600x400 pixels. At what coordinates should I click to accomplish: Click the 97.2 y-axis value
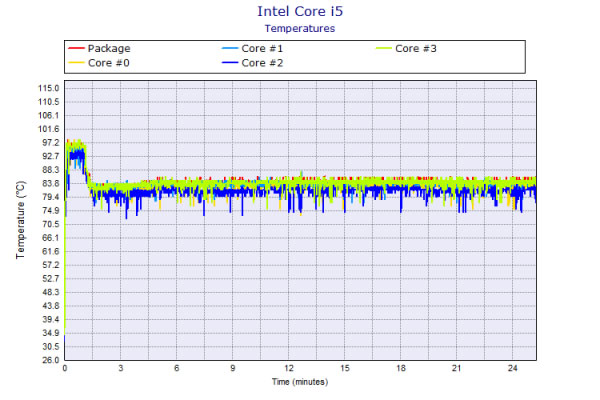pyautogui.click(x=51, y=143)
